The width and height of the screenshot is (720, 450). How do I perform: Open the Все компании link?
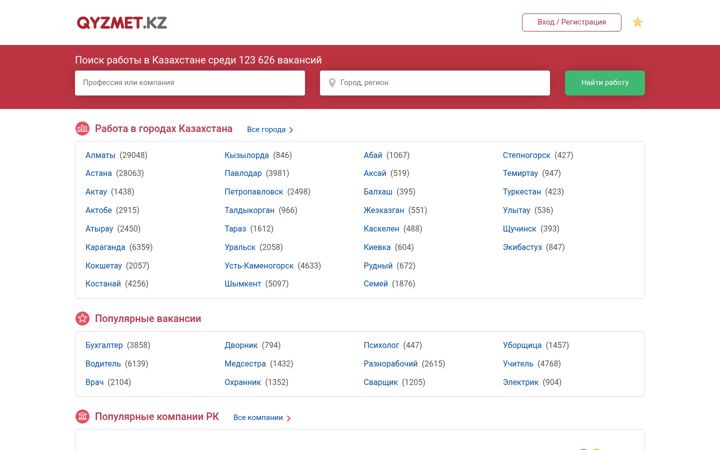coord(258,417)
